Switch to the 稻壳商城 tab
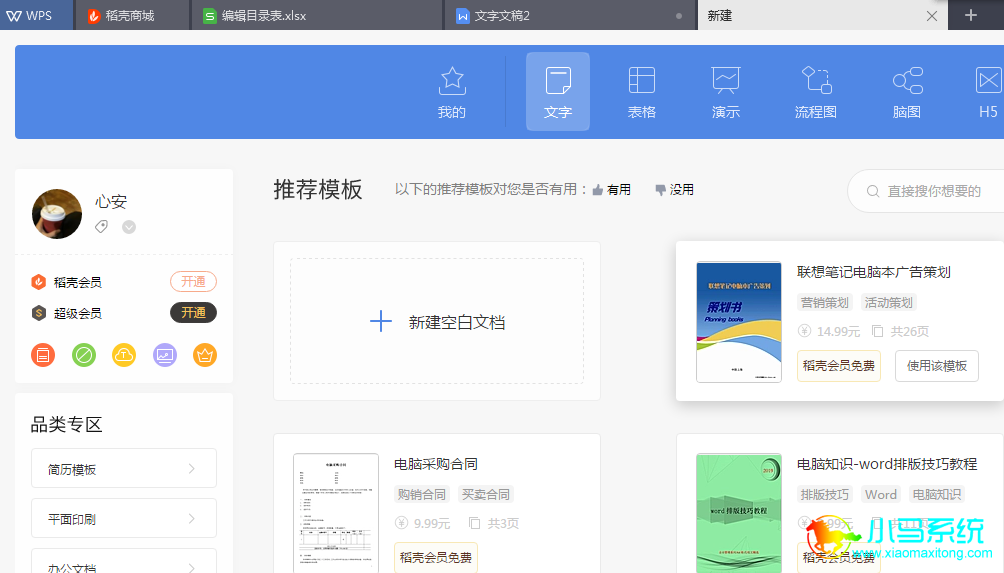Screen dimensions: 1004x573 tap(131, 15)
